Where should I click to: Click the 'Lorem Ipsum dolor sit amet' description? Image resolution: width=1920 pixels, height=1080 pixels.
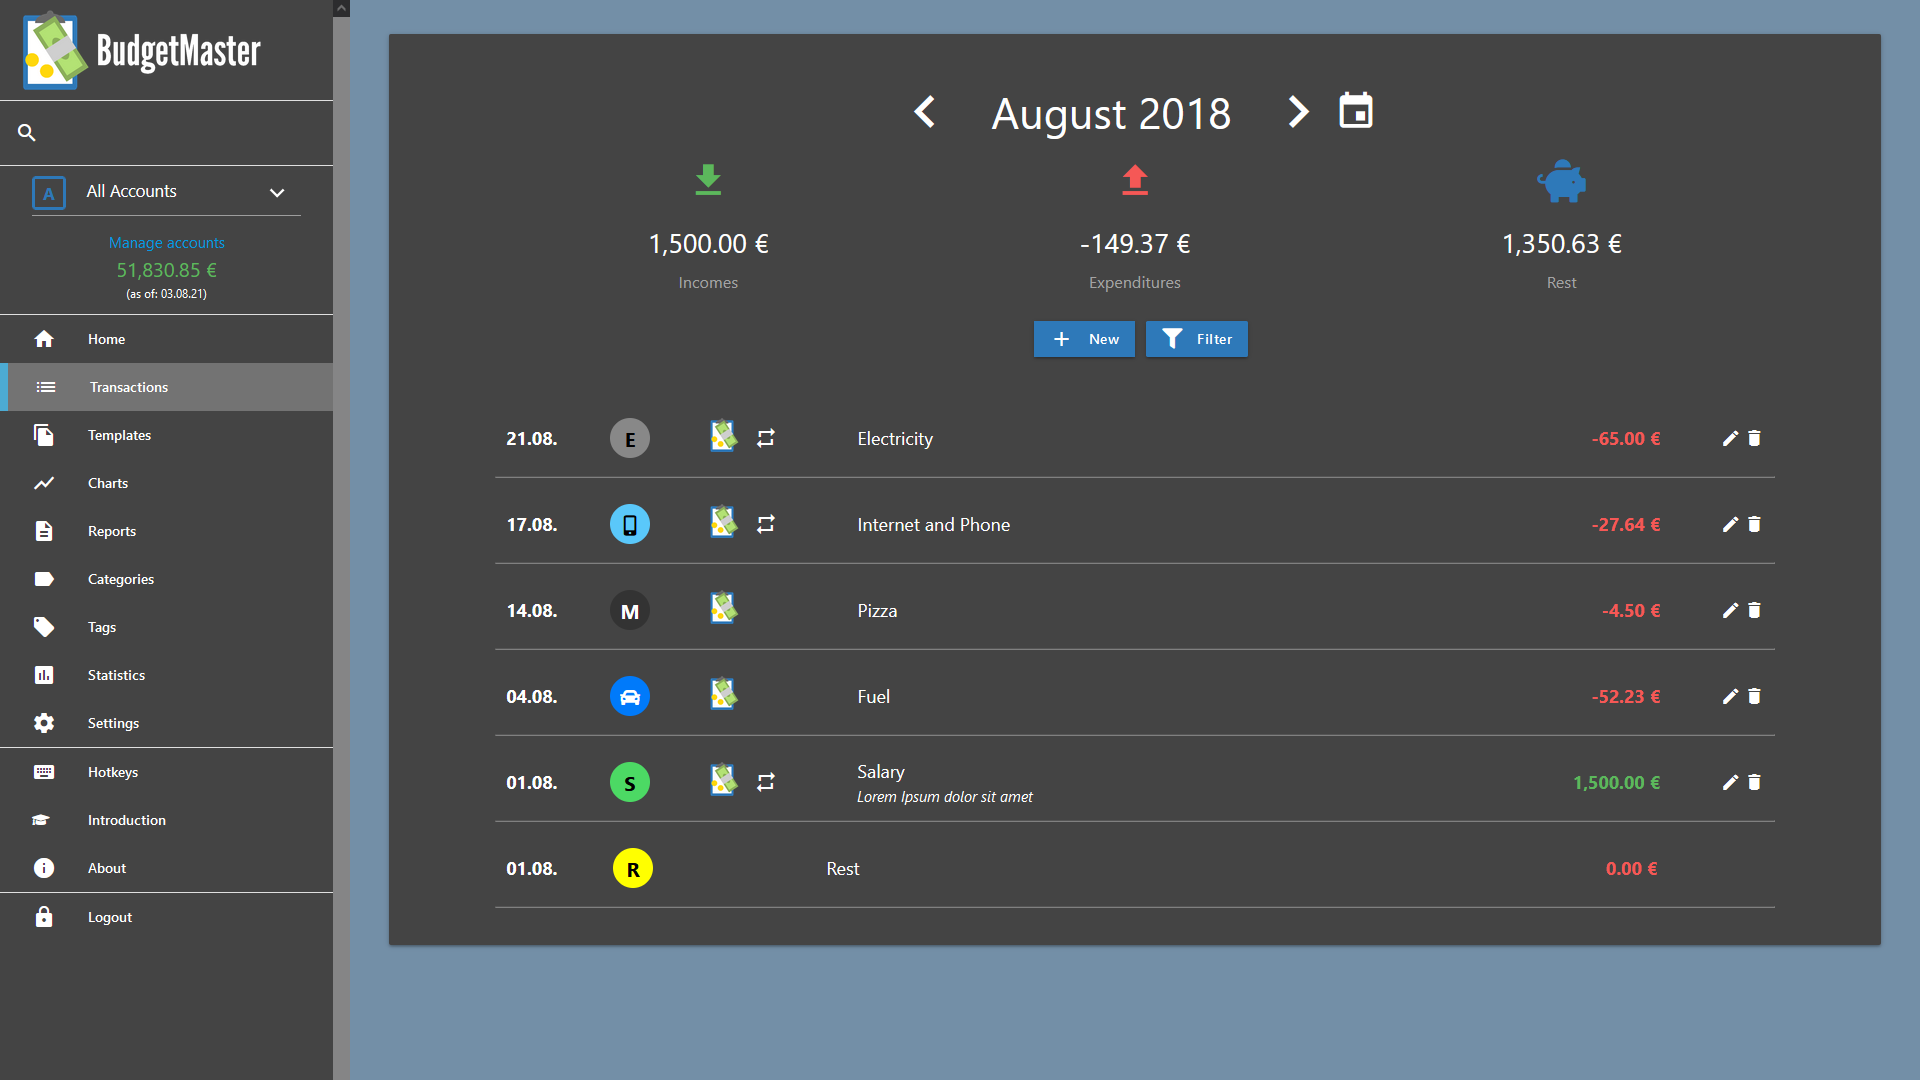944,798
